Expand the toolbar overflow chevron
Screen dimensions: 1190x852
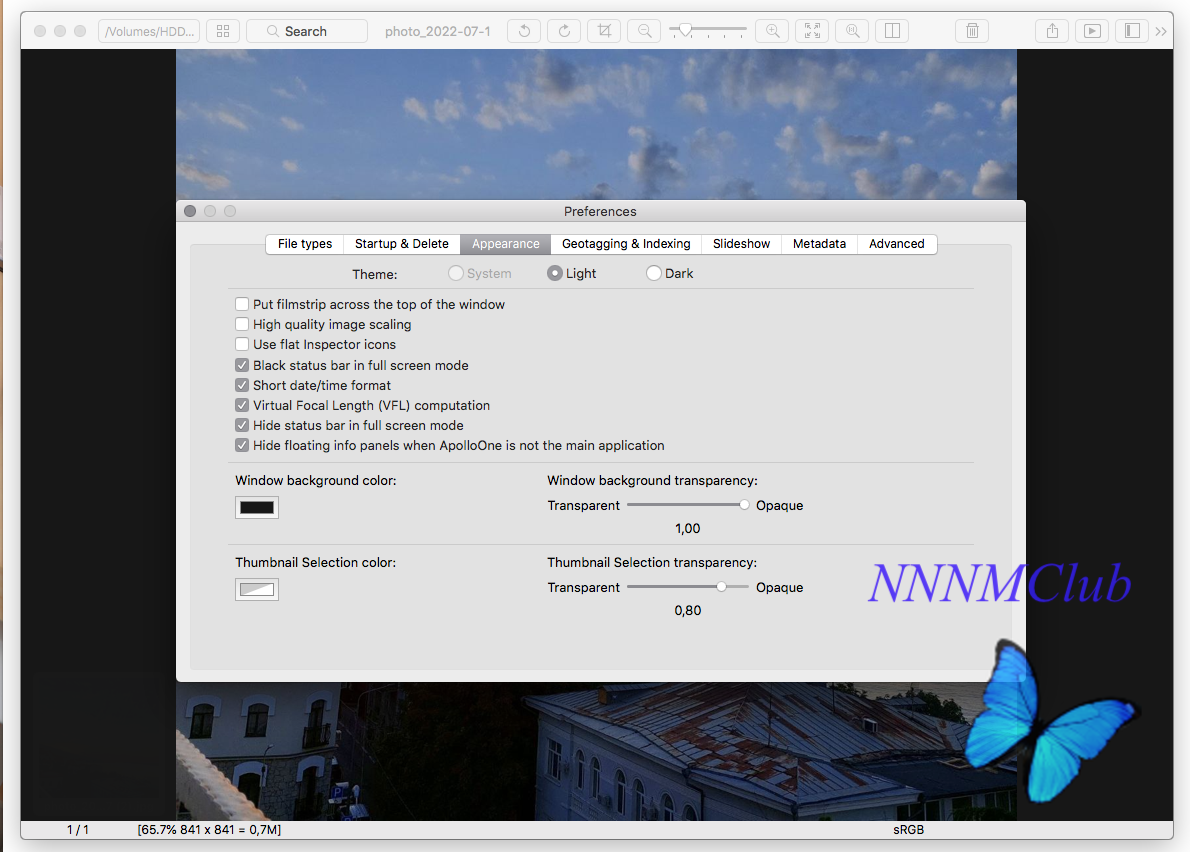point(1160,31)
